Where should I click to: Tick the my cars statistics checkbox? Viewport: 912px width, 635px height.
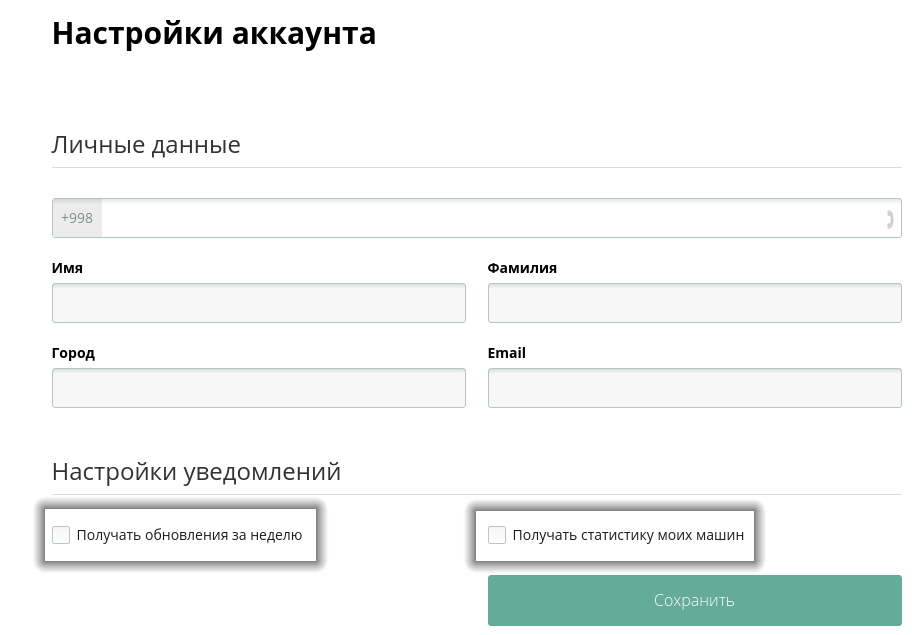coord(497,535)
